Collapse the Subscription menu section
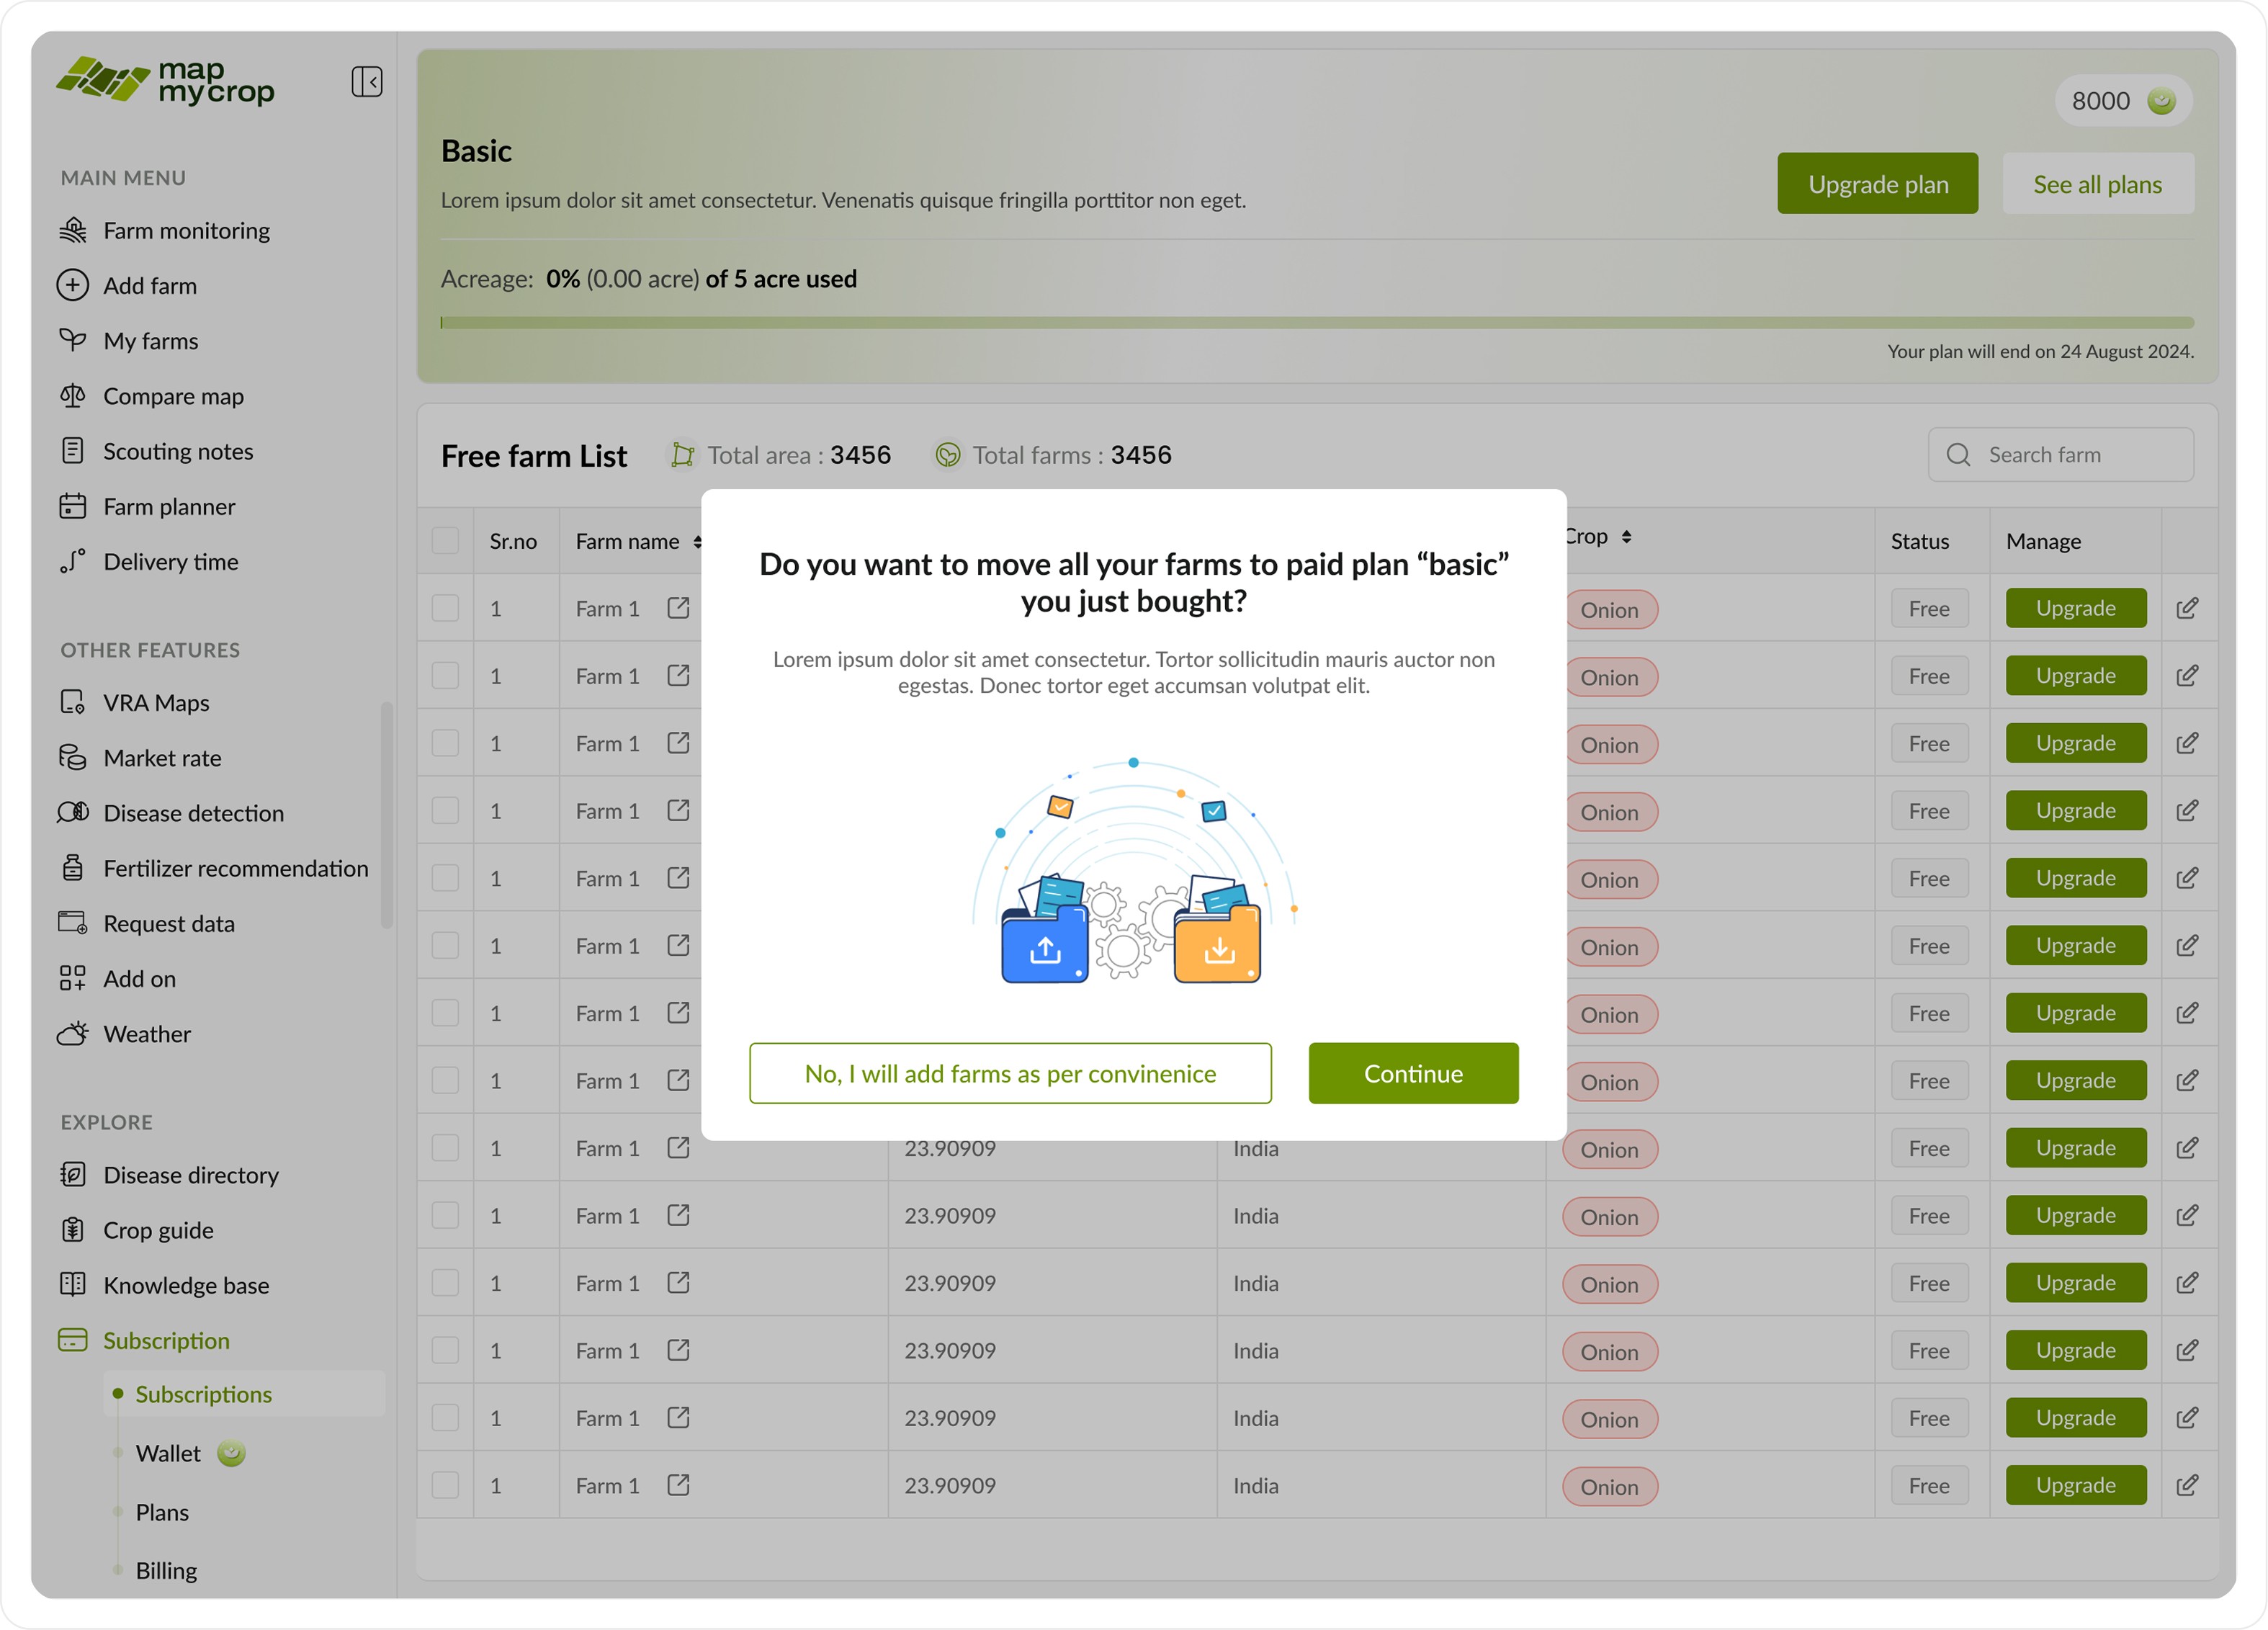This screenshot has height=1630, width=2268. (166, 1341)
